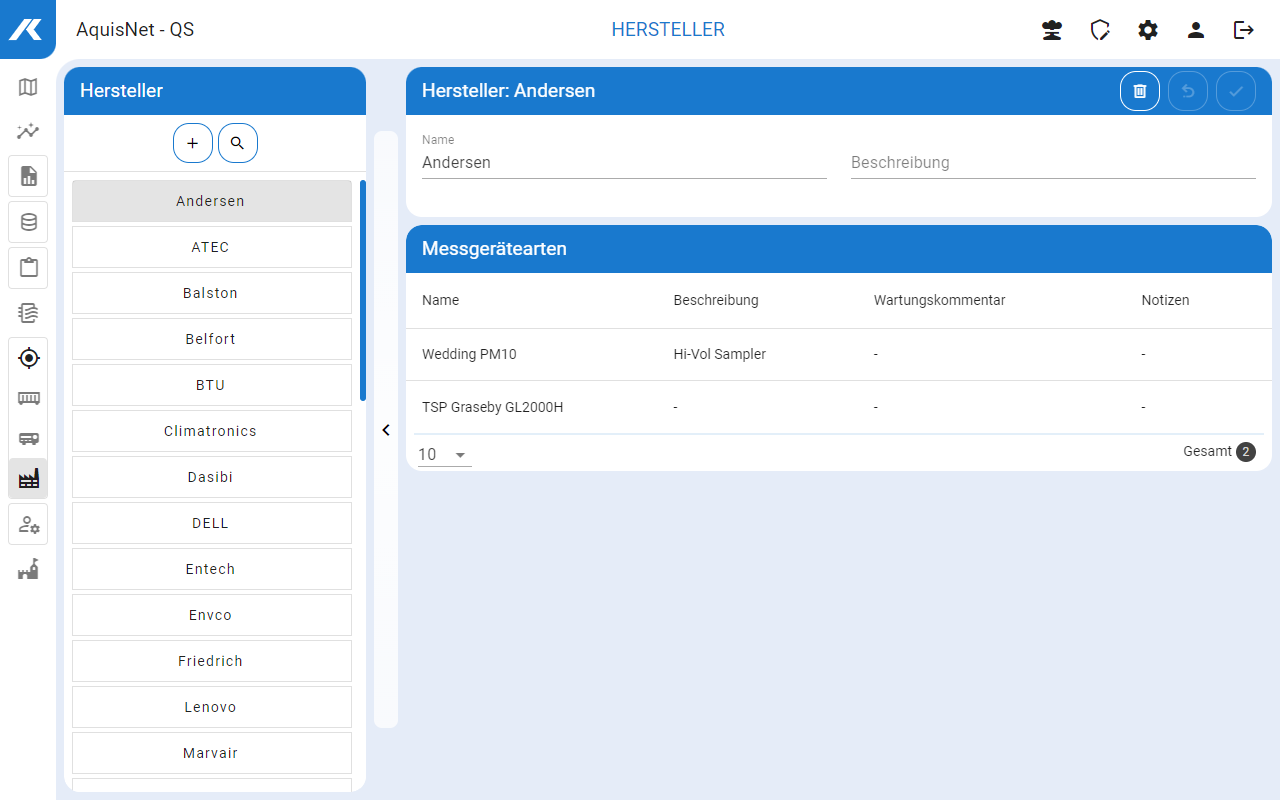This screenshot has width=1280, height=800.
Task: Click the delete trash button for Andersen
Action: [x=1139, y=91]
